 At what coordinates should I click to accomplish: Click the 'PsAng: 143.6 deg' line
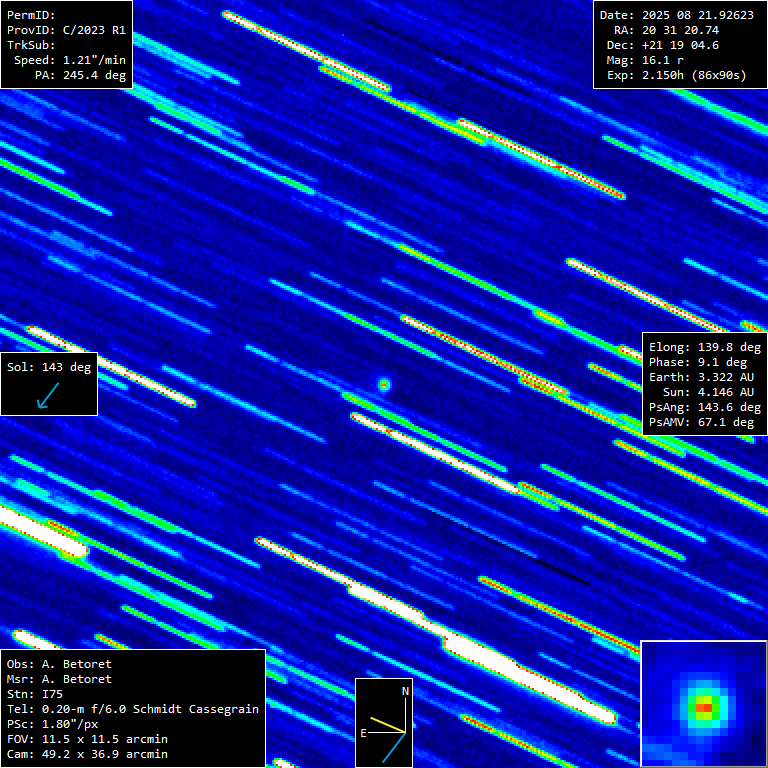(705, 408)
